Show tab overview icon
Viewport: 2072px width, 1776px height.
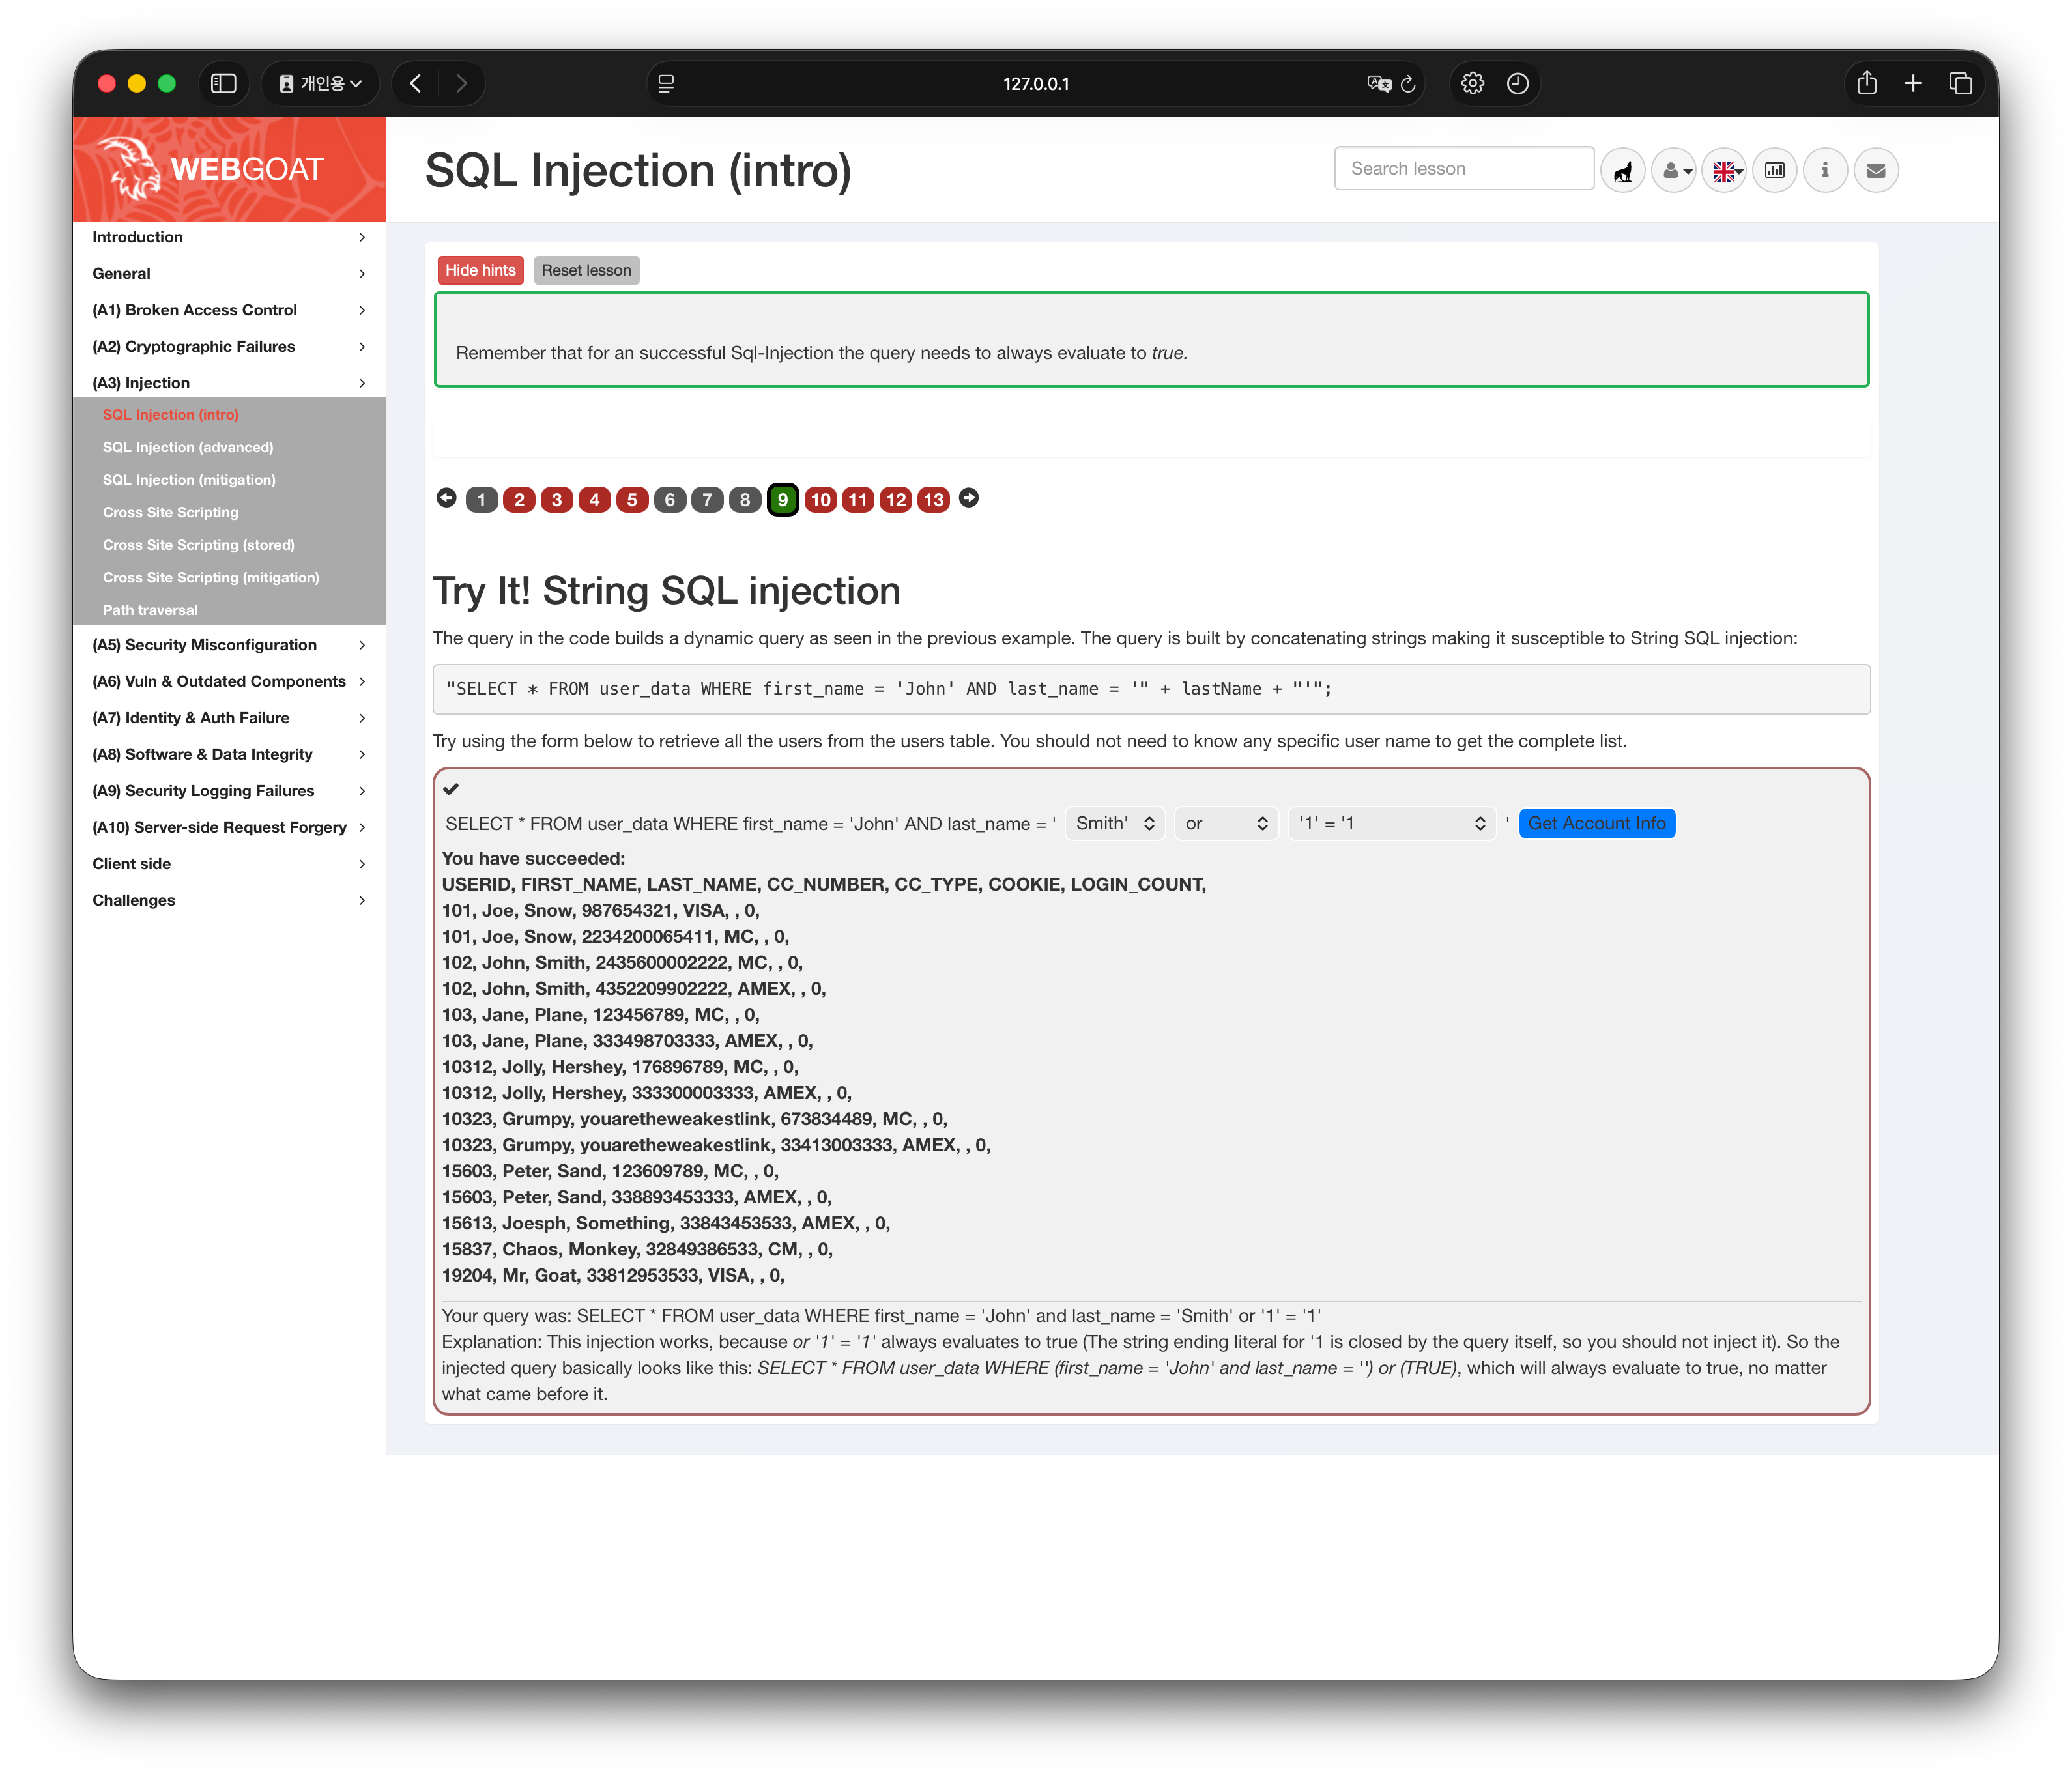coord(1960,83)
